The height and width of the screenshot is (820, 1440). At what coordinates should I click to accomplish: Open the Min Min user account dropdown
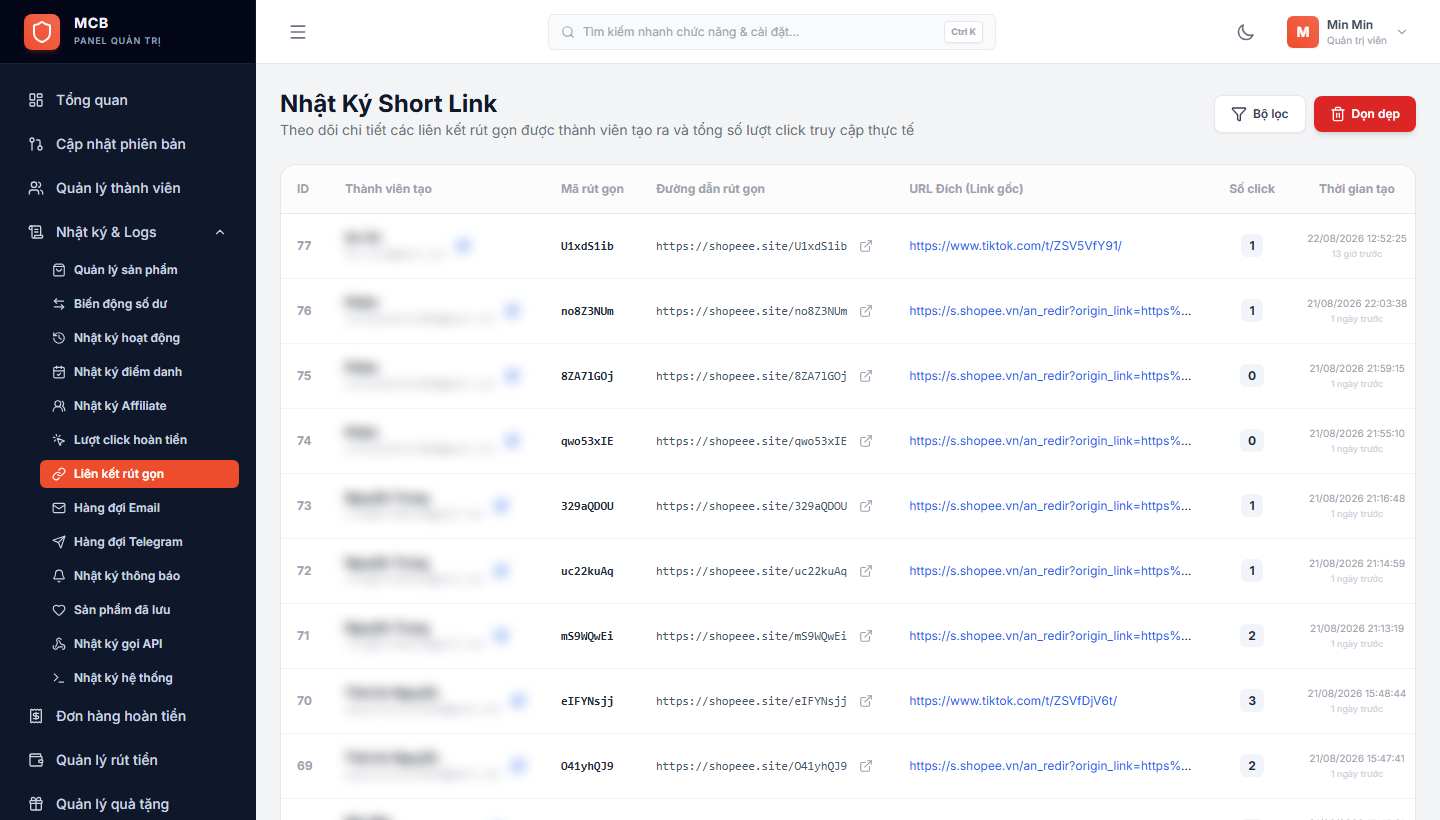pyautogui.click(x=1347, y=32)
